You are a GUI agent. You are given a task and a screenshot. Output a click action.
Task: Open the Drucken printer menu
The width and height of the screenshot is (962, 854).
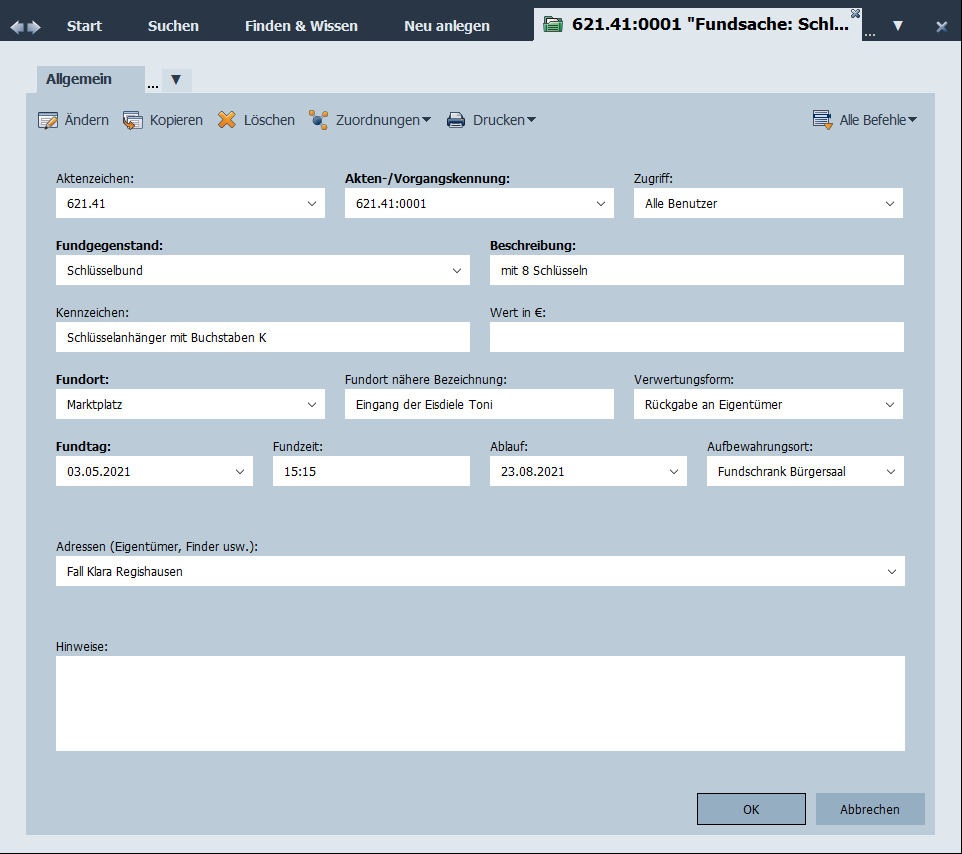click(x=491, y=120)
